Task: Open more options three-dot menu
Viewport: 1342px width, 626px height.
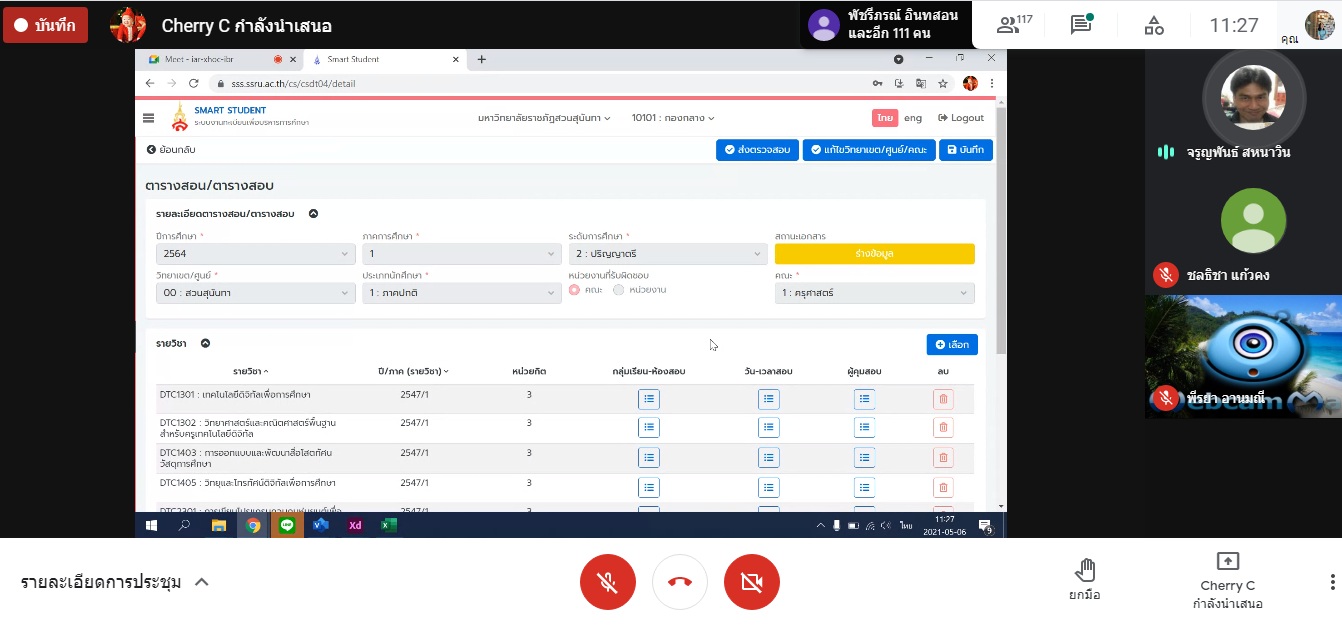Action: [1332, 582]
